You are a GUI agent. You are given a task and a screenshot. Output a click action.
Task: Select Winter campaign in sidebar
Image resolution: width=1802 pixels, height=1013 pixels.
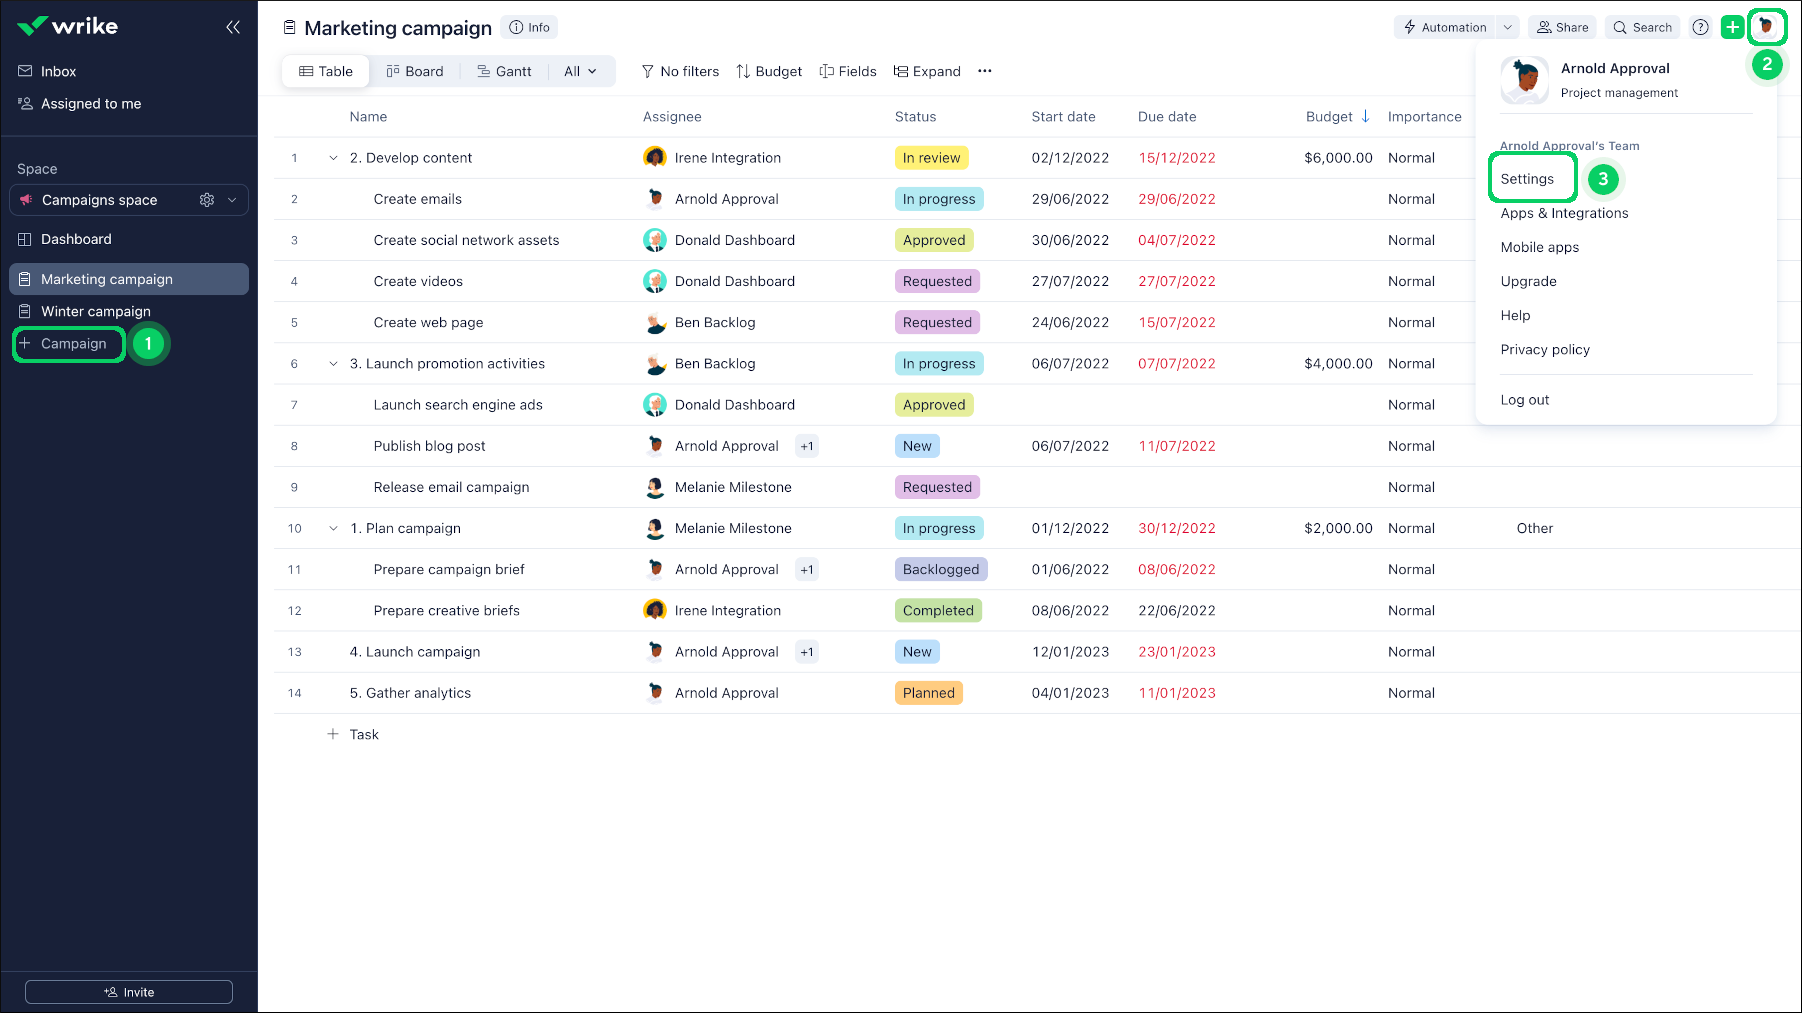pos(96,311)
